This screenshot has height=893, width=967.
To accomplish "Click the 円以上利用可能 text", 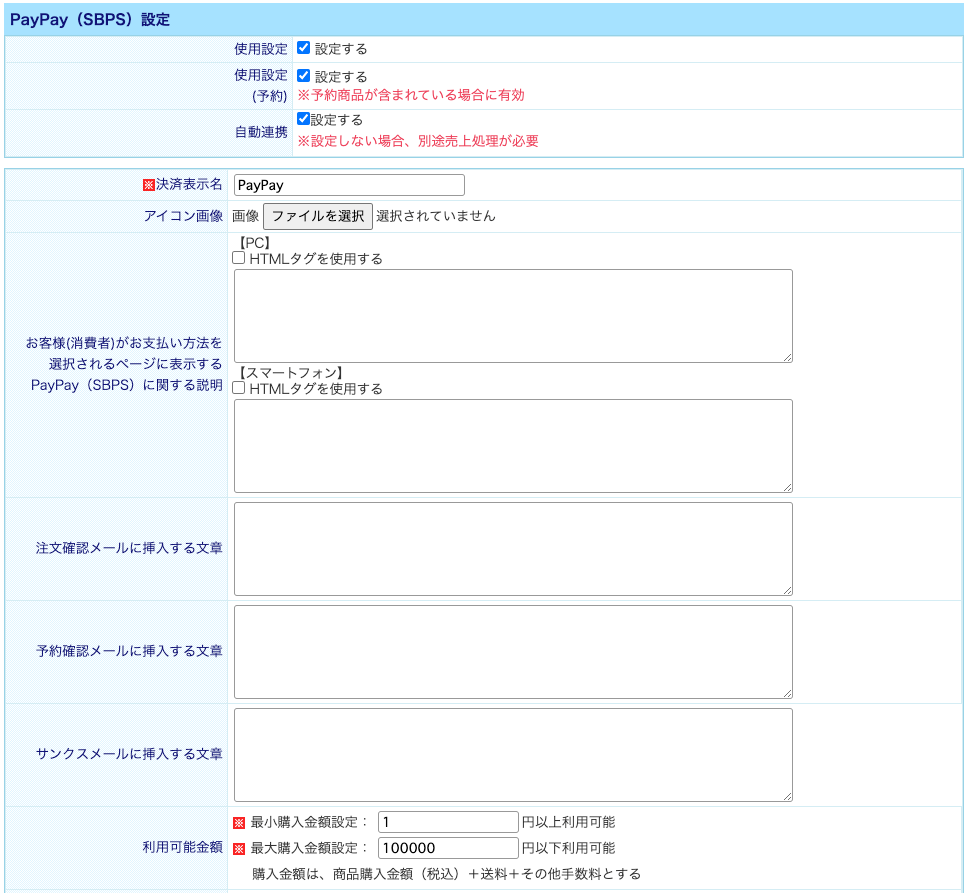I will [x=569, y=822].
